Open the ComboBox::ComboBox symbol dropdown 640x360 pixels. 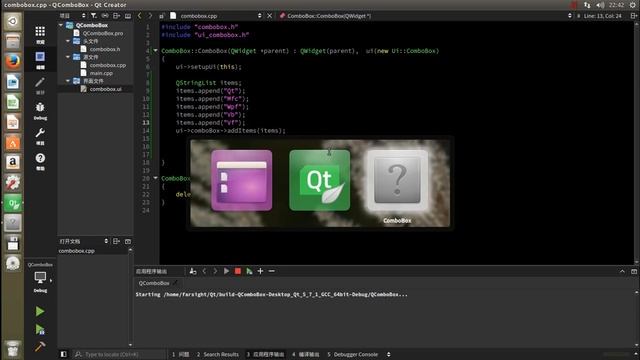click(570, 16)
